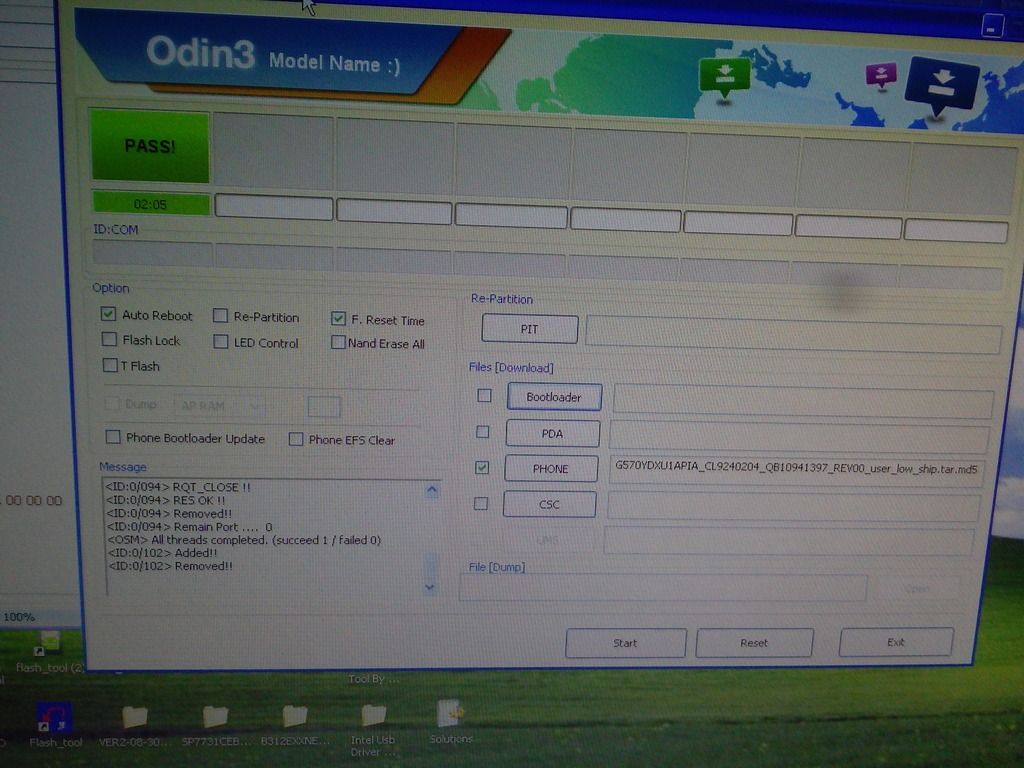The height and width of the screenshot is (768, 1024).
Task: Check the Nand Erase All option
Action: [x=338, y=342]
